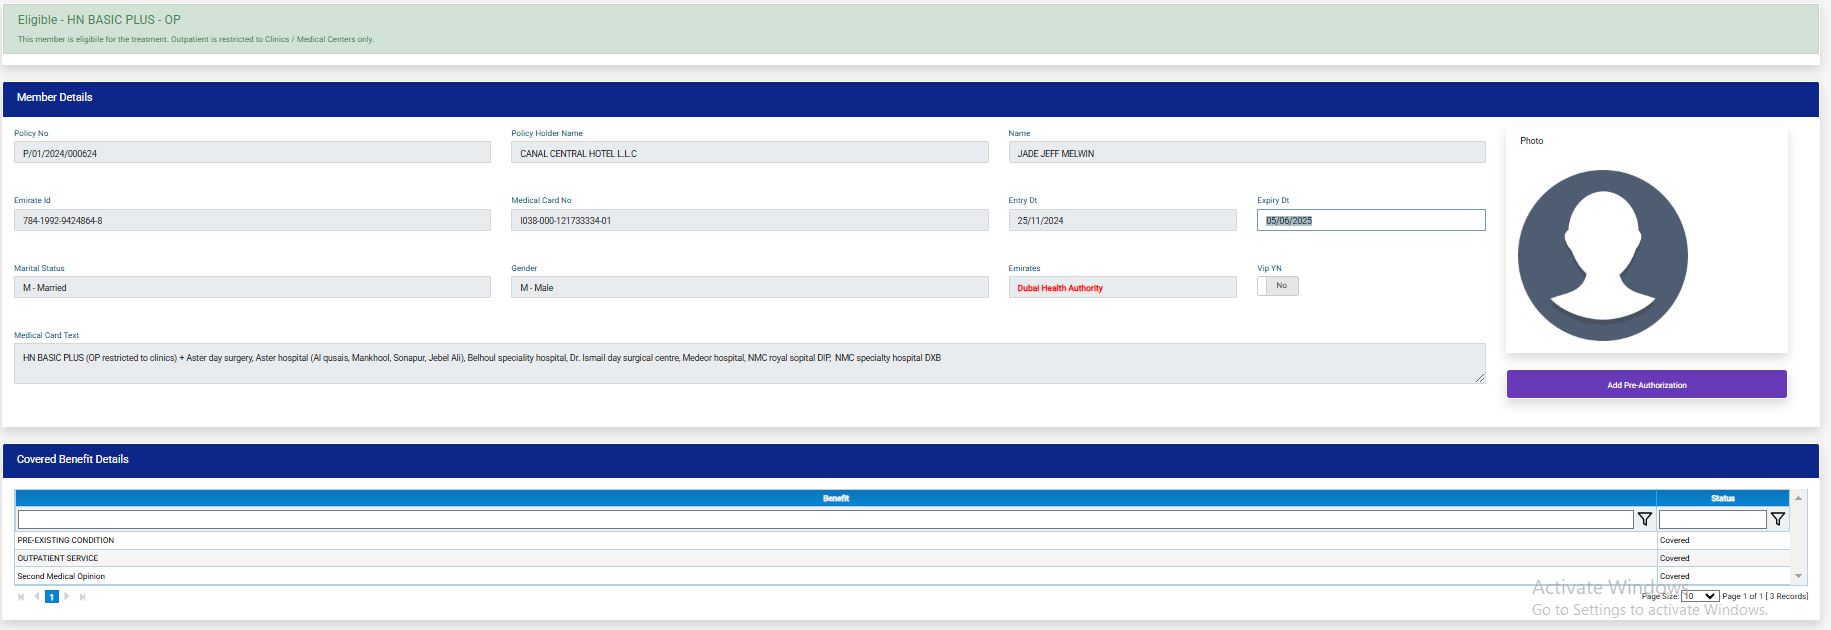Click the Add Pre-Authorization button
This screenshot has width=1831, height=630.
tap(1646, 385)
